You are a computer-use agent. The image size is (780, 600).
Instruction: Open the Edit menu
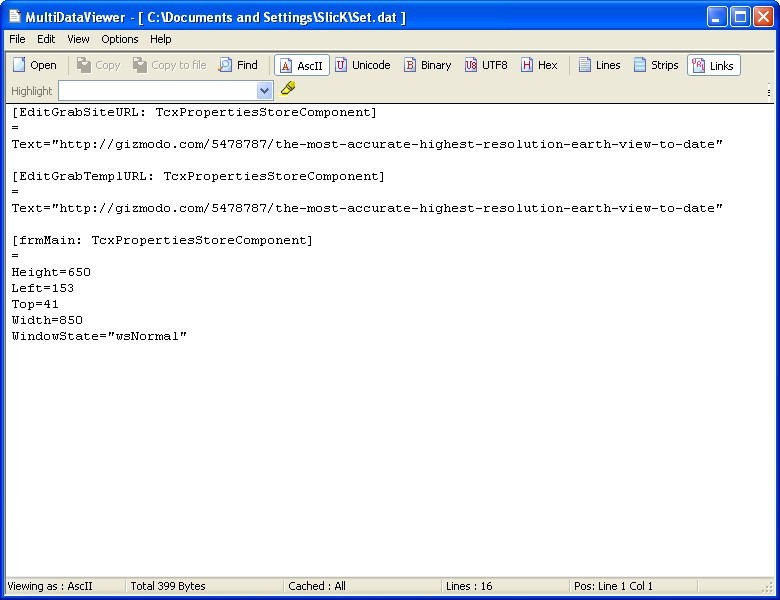46,39
